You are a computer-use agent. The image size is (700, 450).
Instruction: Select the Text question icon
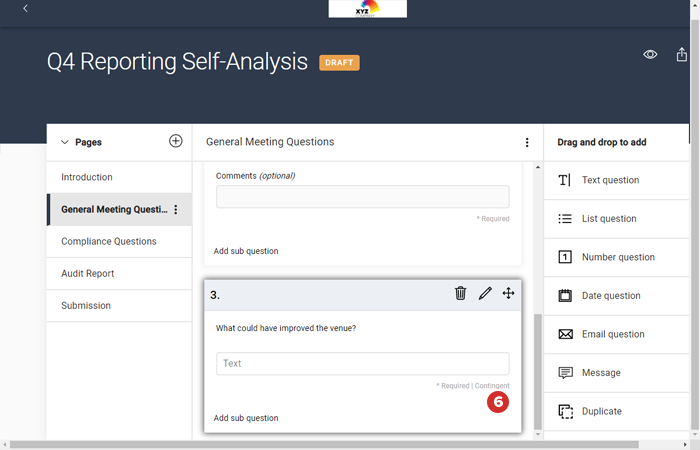pos(564,180)
